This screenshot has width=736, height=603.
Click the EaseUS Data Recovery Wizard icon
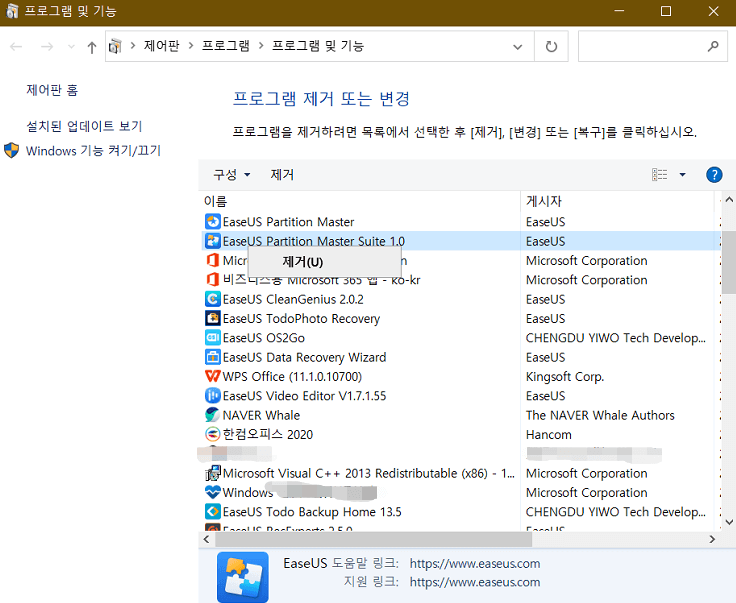[x=213, y=357]
